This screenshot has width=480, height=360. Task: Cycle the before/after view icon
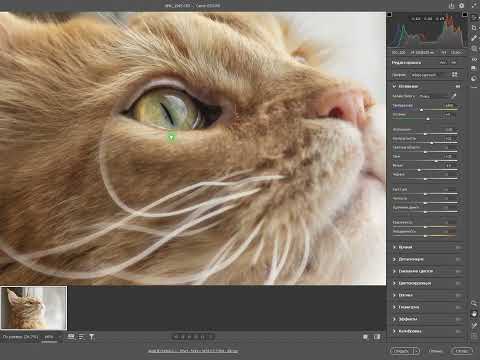[366, 337]
